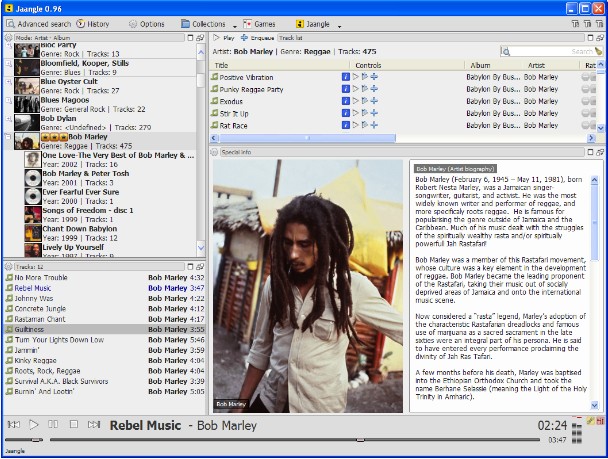Show info for Rat Race track
The width and height of the screenshot is (608, 459).
tap(345, 125)
